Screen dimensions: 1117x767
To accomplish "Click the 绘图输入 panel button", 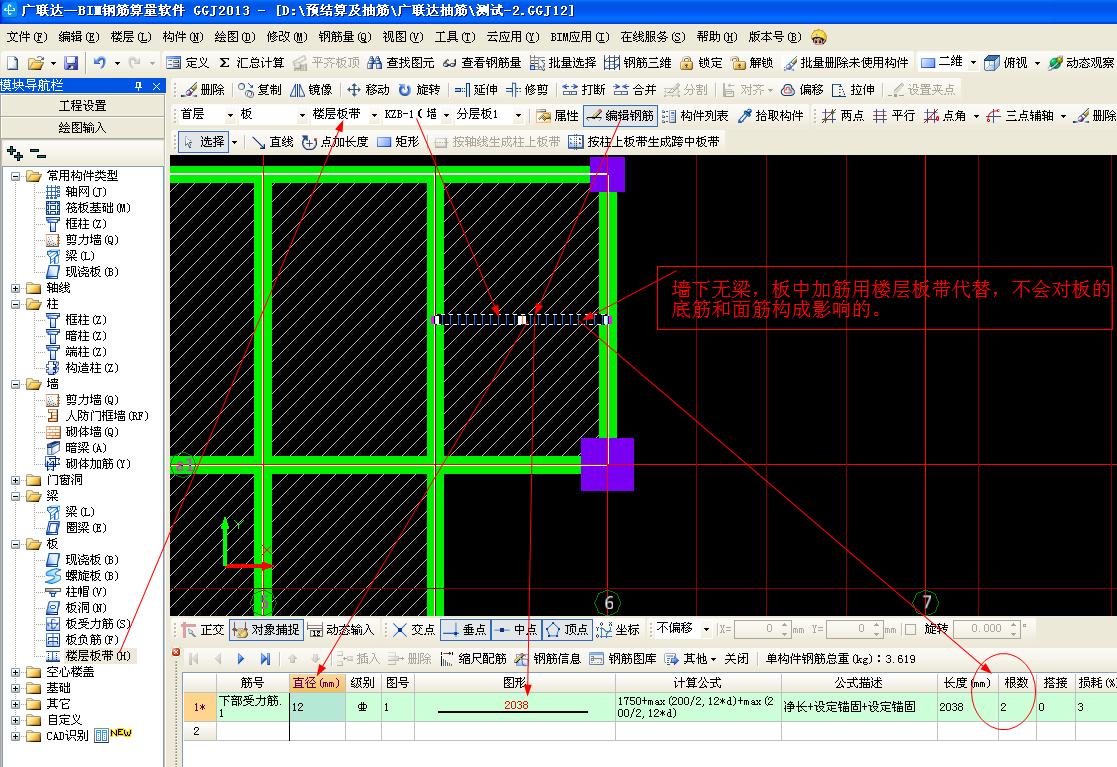I will tap(83, 127).
